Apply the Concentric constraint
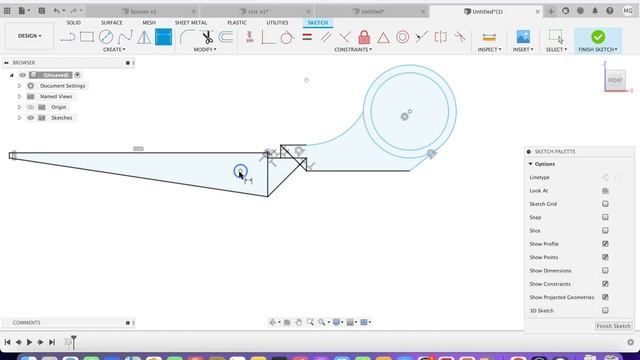 [402, 37]
